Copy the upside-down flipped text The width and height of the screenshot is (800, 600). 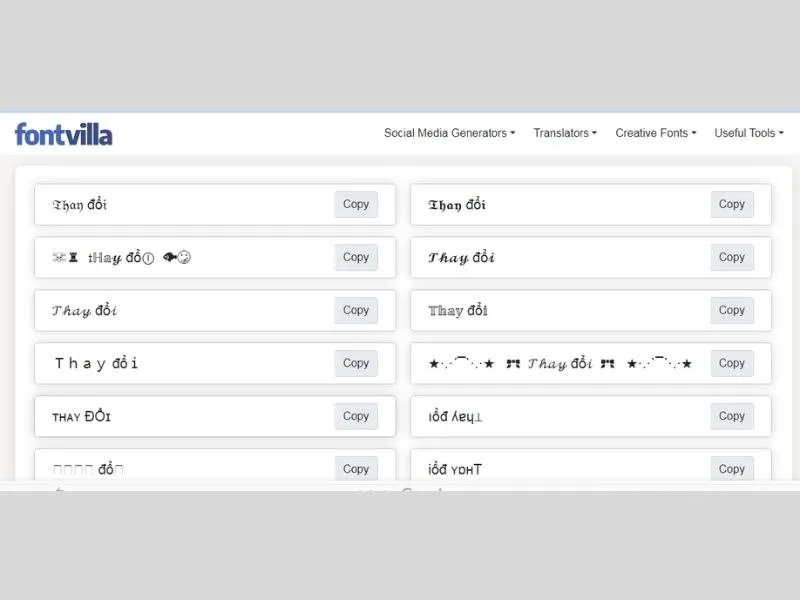tap(732, 416)
